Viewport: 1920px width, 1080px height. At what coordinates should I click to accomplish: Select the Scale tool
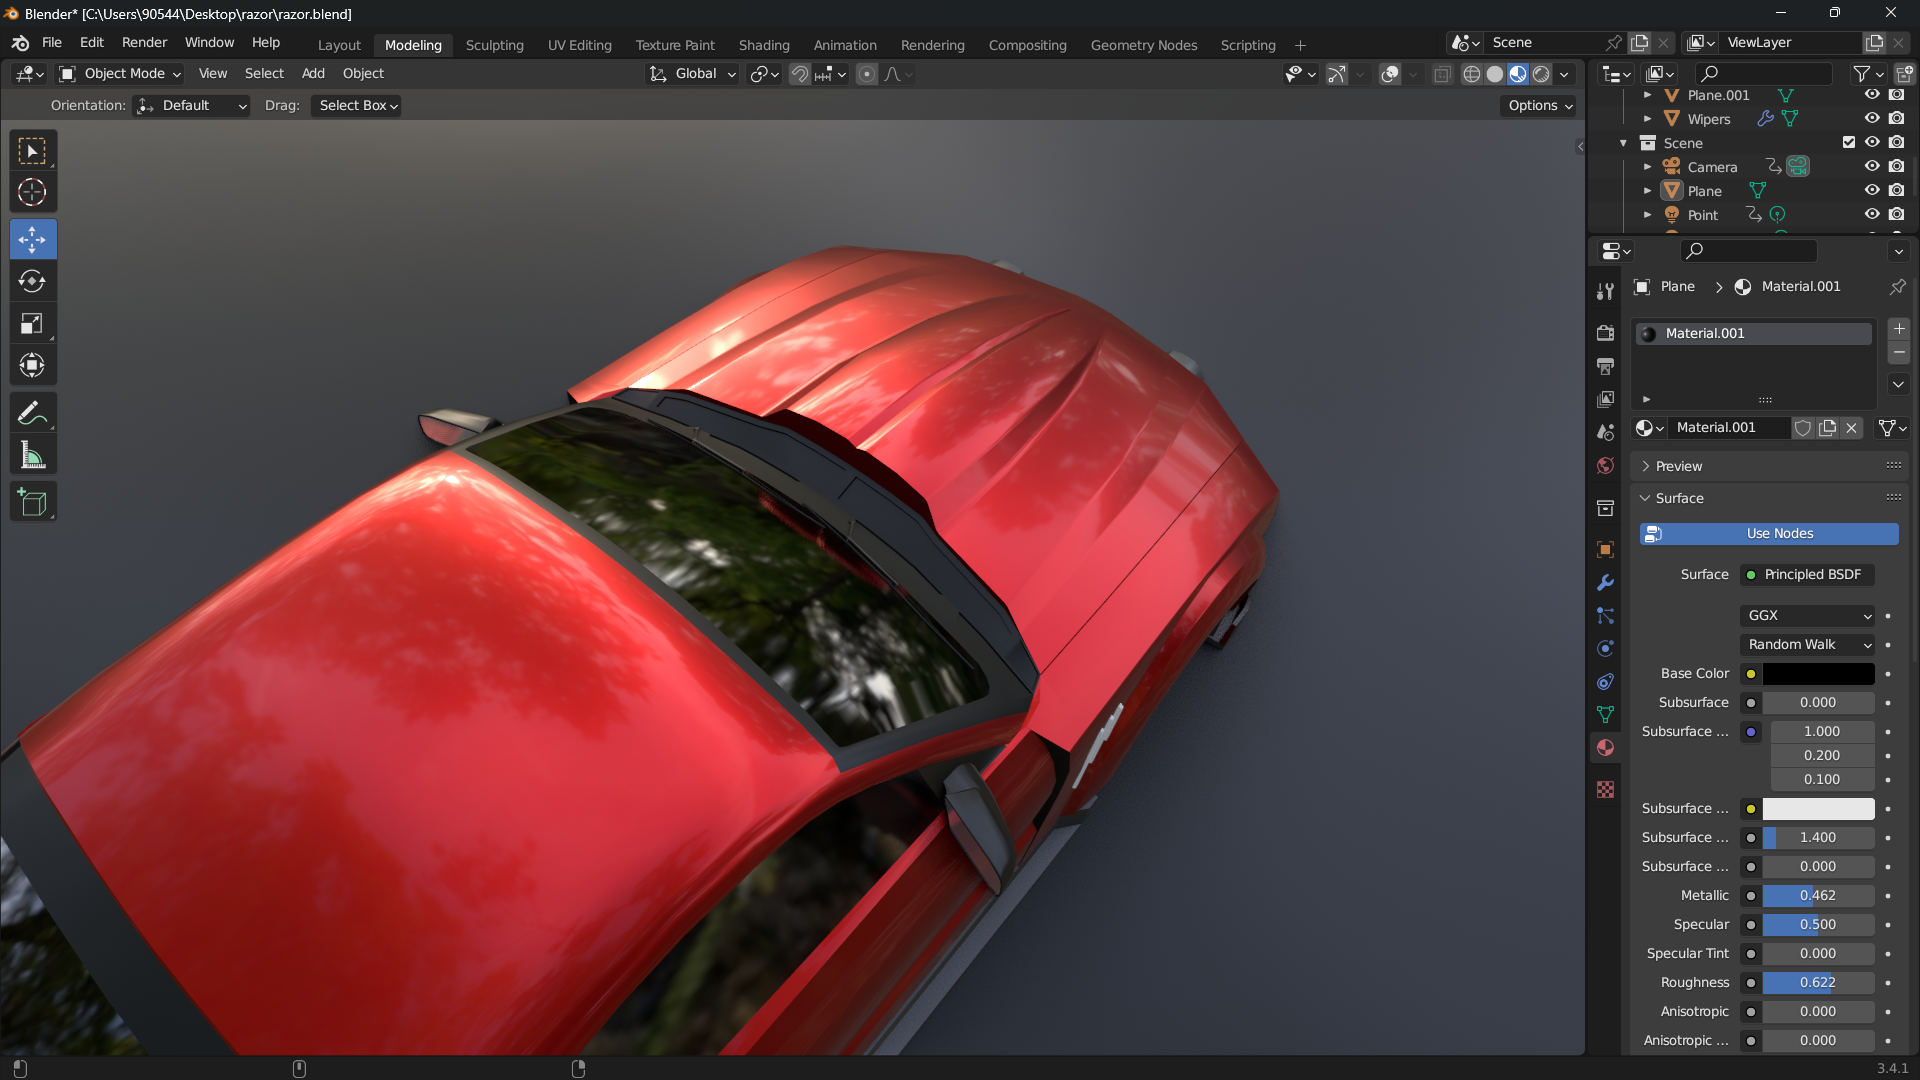coord(32,324)
